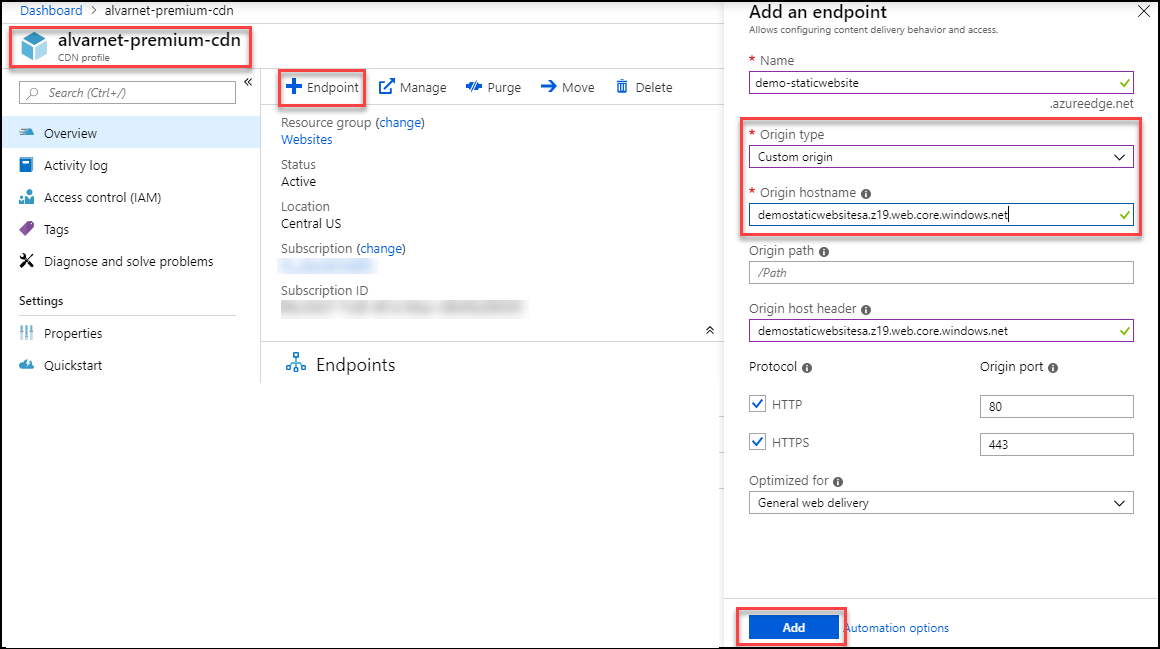This screenshot has width=1160, height=649.
Task: Click the search magnifier icon
Action: click(x=33, y=93)
